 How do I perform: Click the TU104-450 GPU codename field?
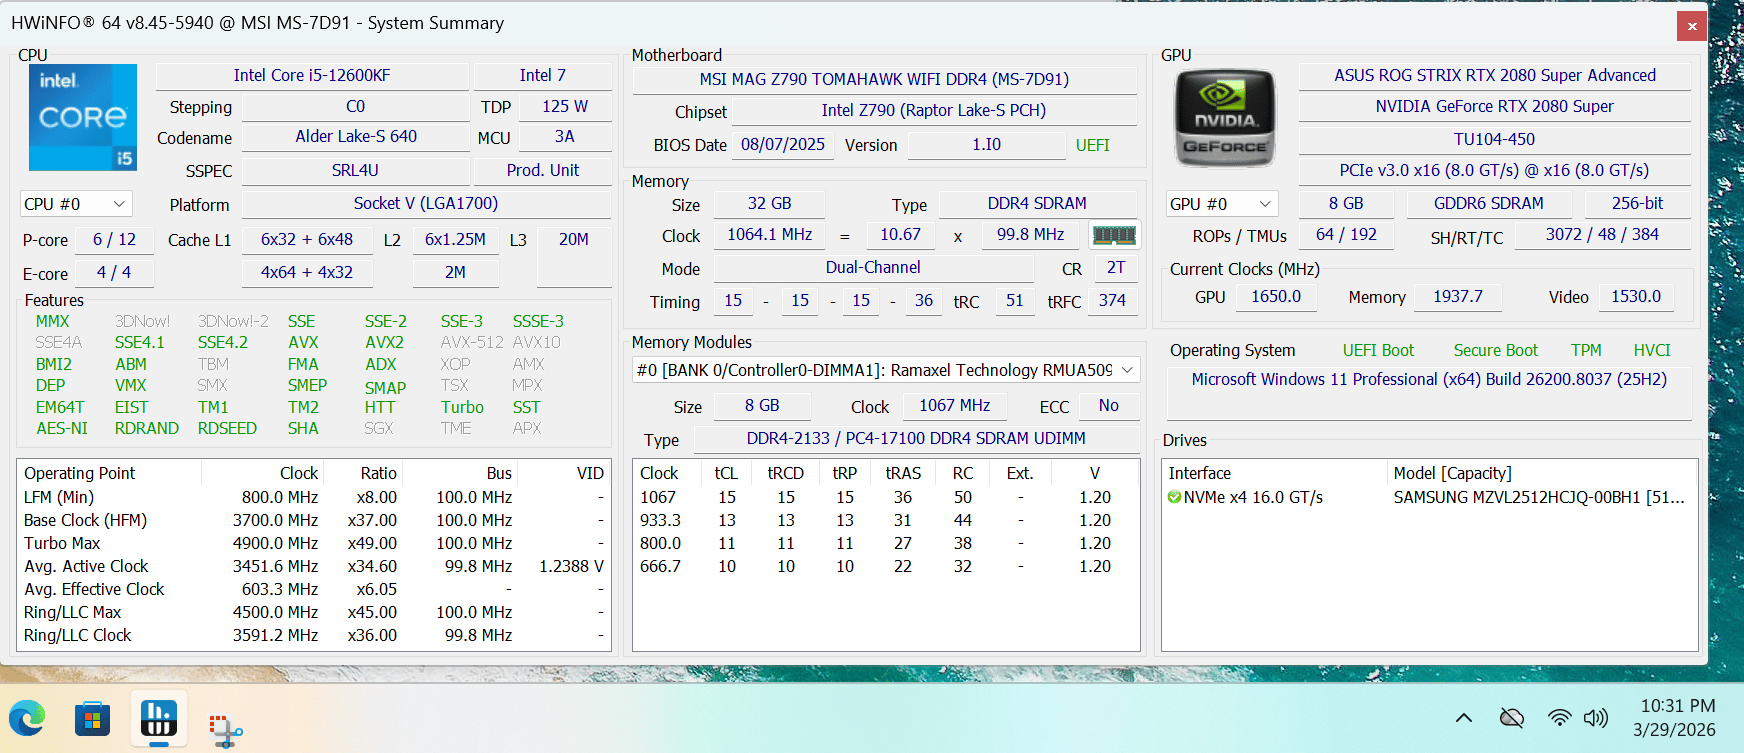(x=1494, y=140)
